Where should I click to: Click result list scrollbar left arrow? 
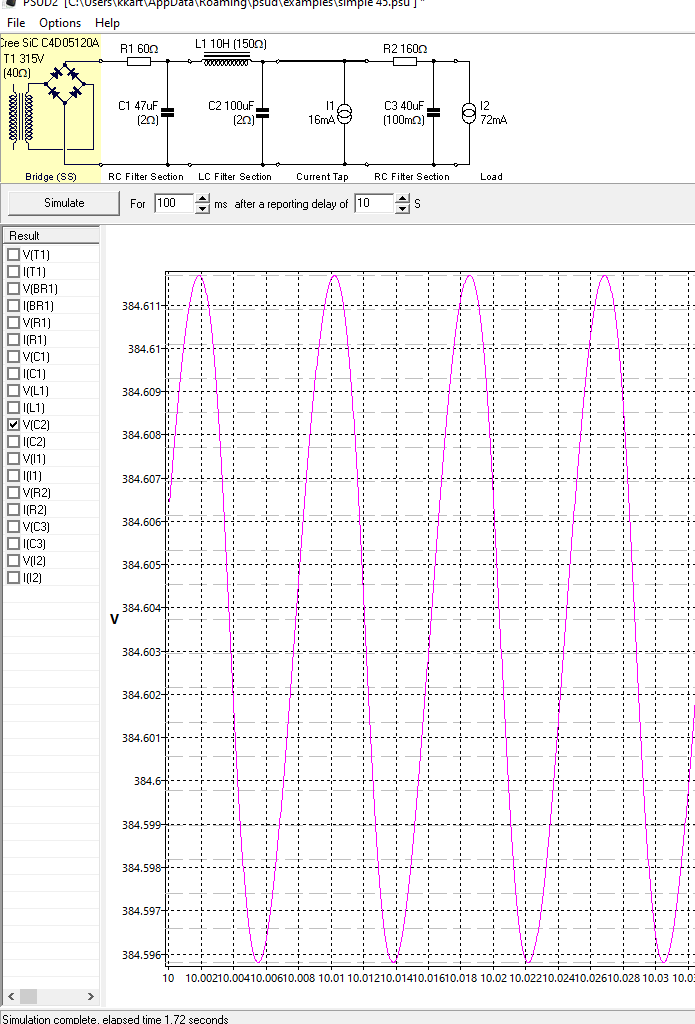(x=11, y=996)
